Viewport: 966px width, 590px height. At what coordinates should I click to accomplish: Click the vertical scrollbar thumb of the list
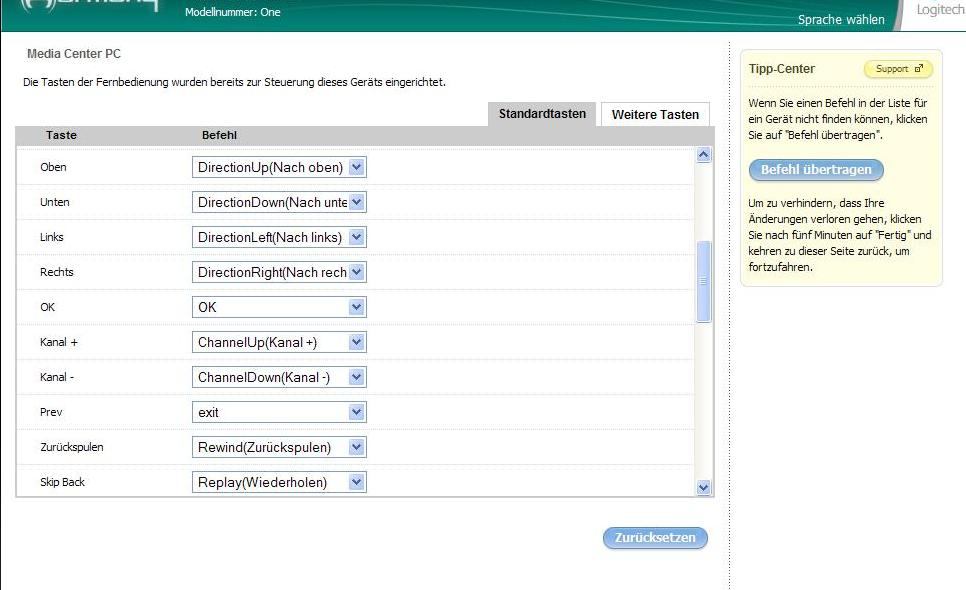pos(702,281)
